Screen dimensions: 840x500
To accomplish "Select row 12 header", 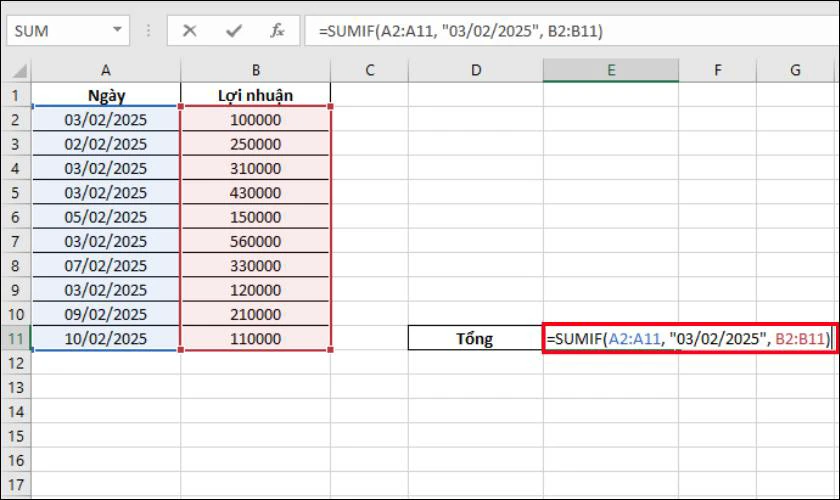I will [x=16, y=363].
